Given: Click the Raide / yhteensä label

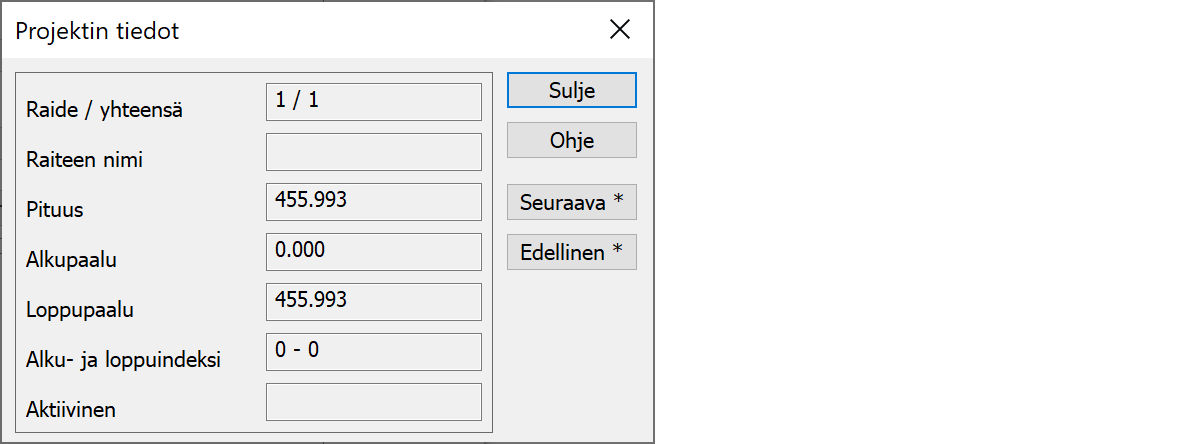Looking at the screenshot, I should click(x=104, y=110).
